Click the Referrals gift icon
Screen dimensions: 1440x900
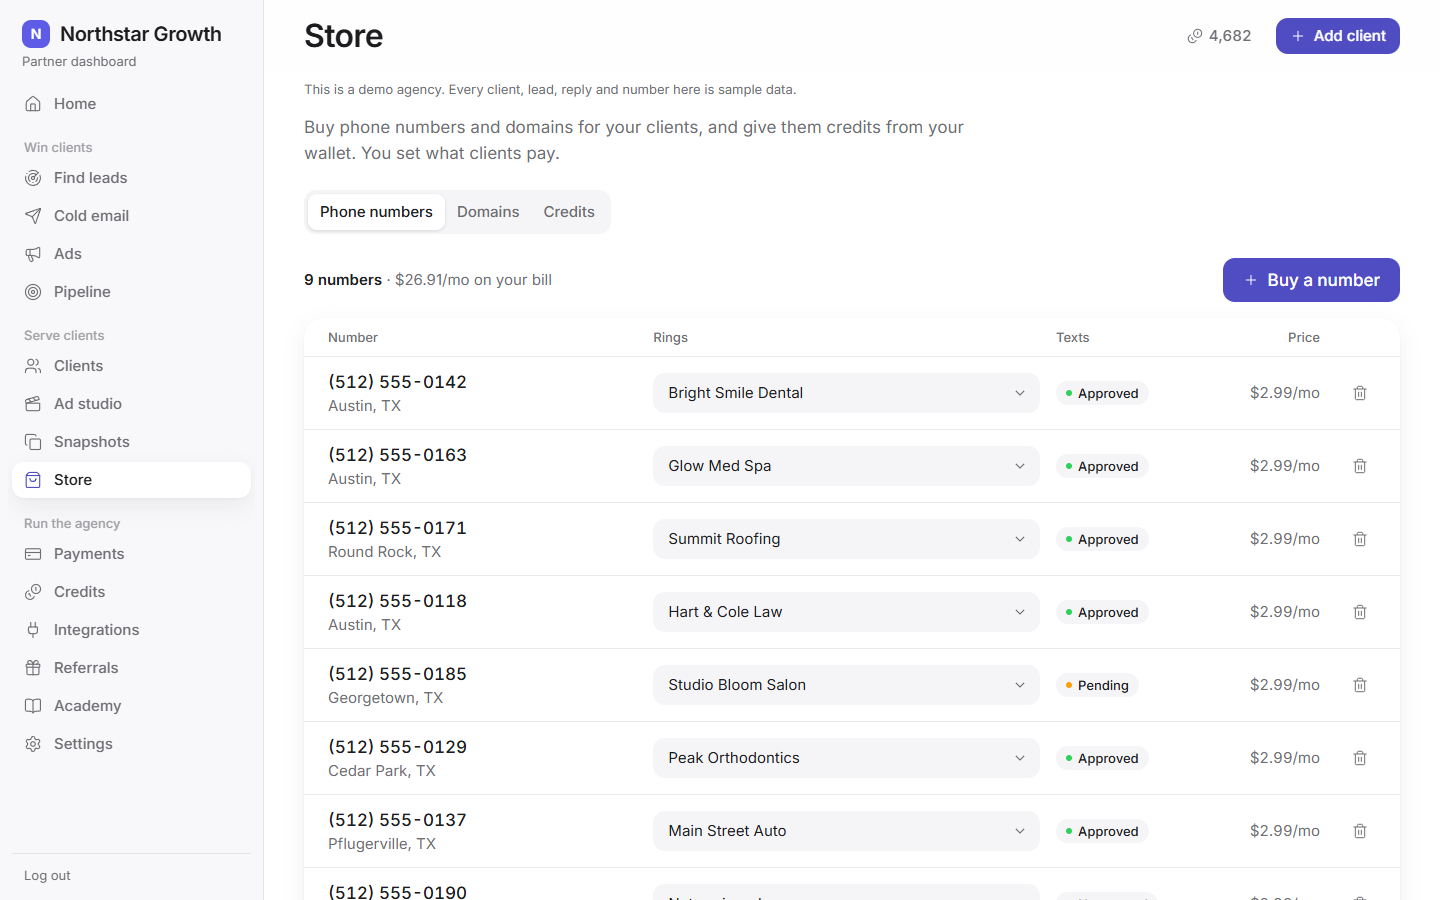click(x=33, y=668)
